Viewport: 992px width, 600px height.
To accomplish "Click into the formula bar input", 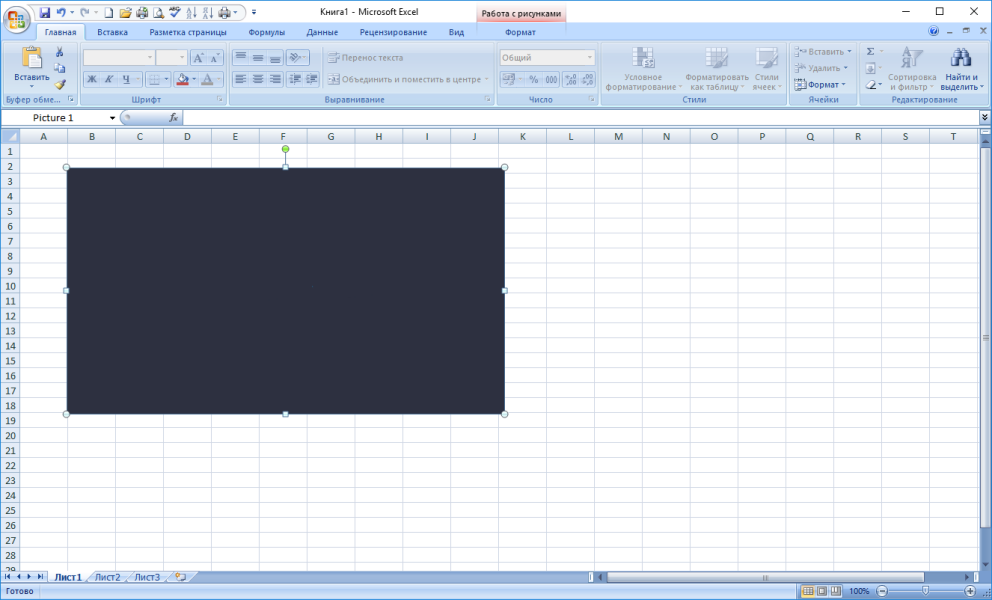I will (x=581, y=118).
